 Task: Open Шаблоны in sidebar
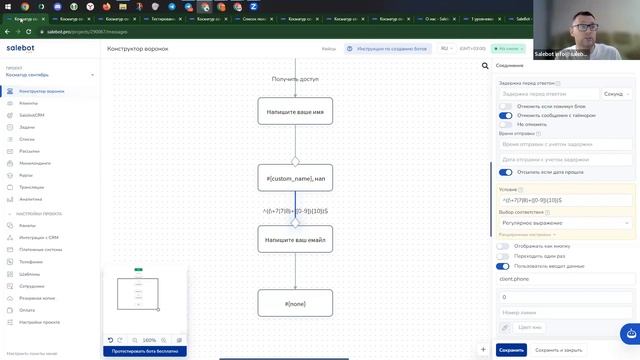point(29,274)
